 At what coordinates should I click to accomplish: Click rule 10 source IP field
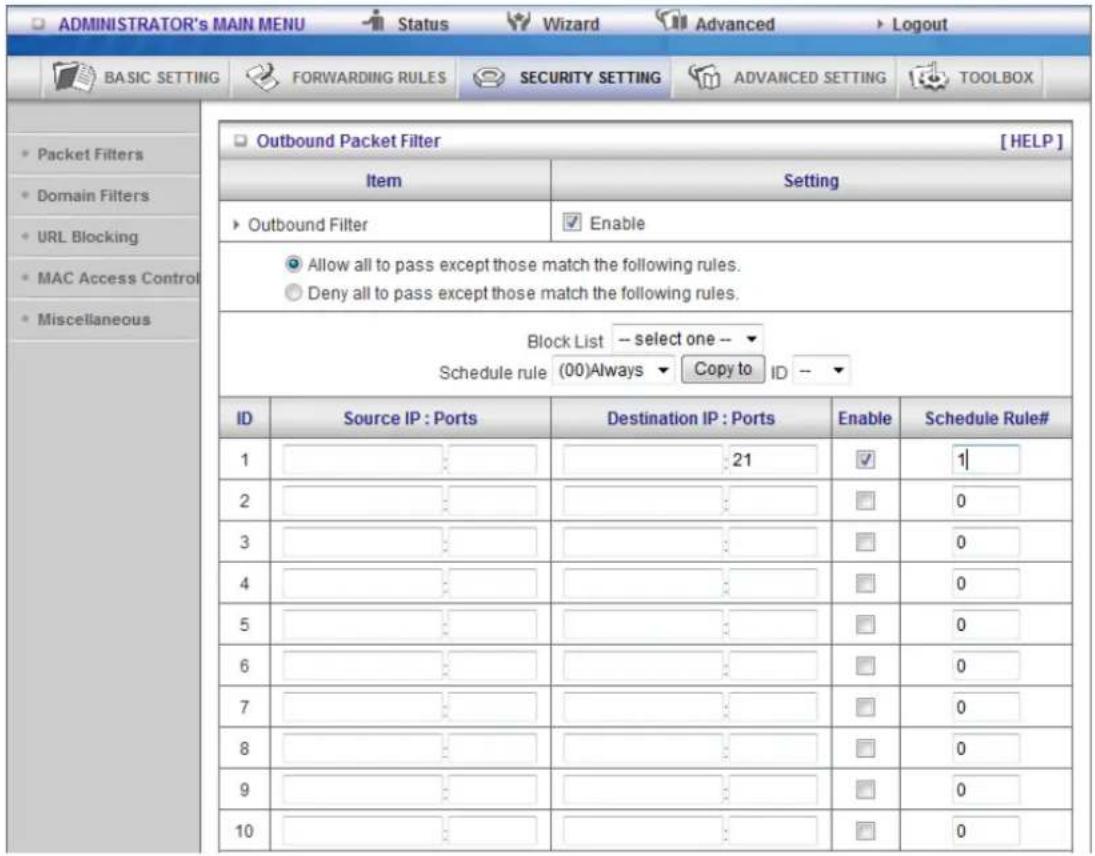coord(362,831)
